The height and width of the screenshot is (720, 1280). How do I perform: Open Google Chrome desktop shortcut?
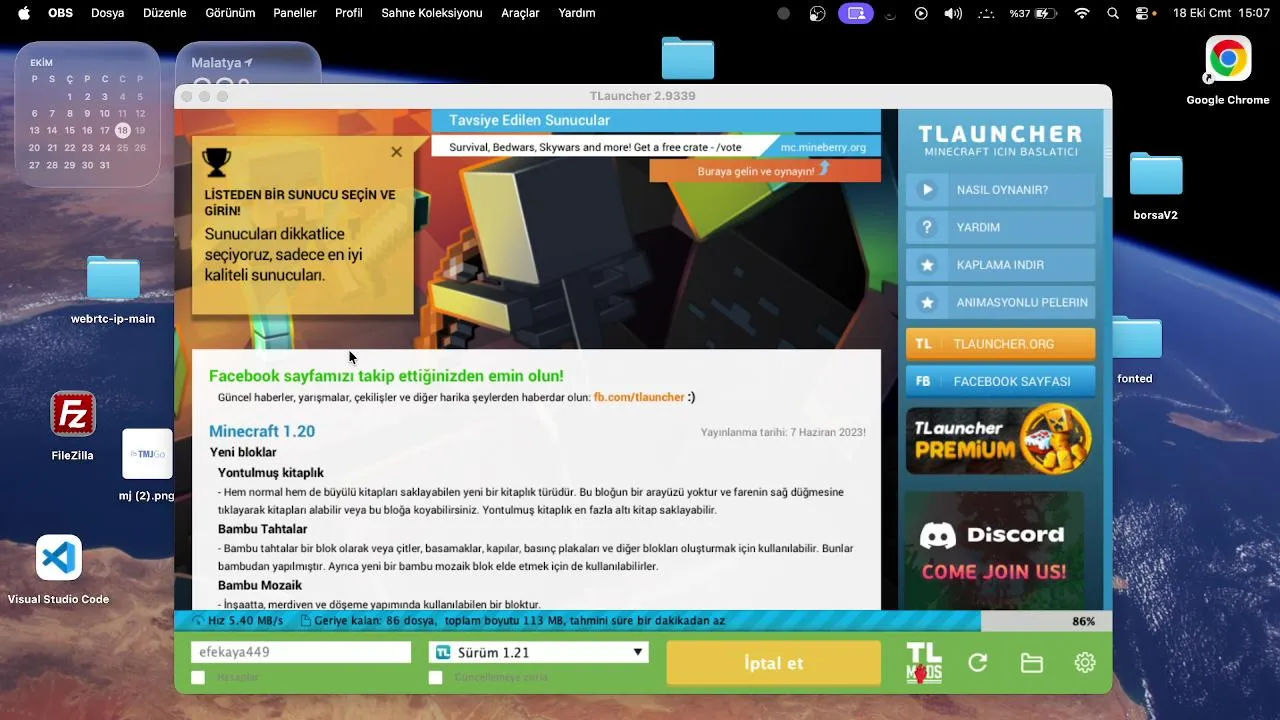tap(1228, 60)
